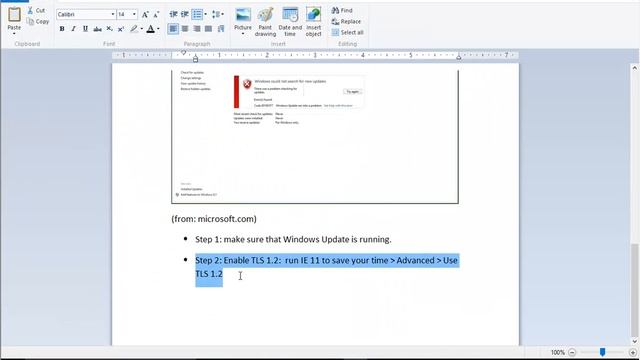Viewport: 640px width, 360px height.
Task: Toggle bullet list button
Action: (197, 14)
